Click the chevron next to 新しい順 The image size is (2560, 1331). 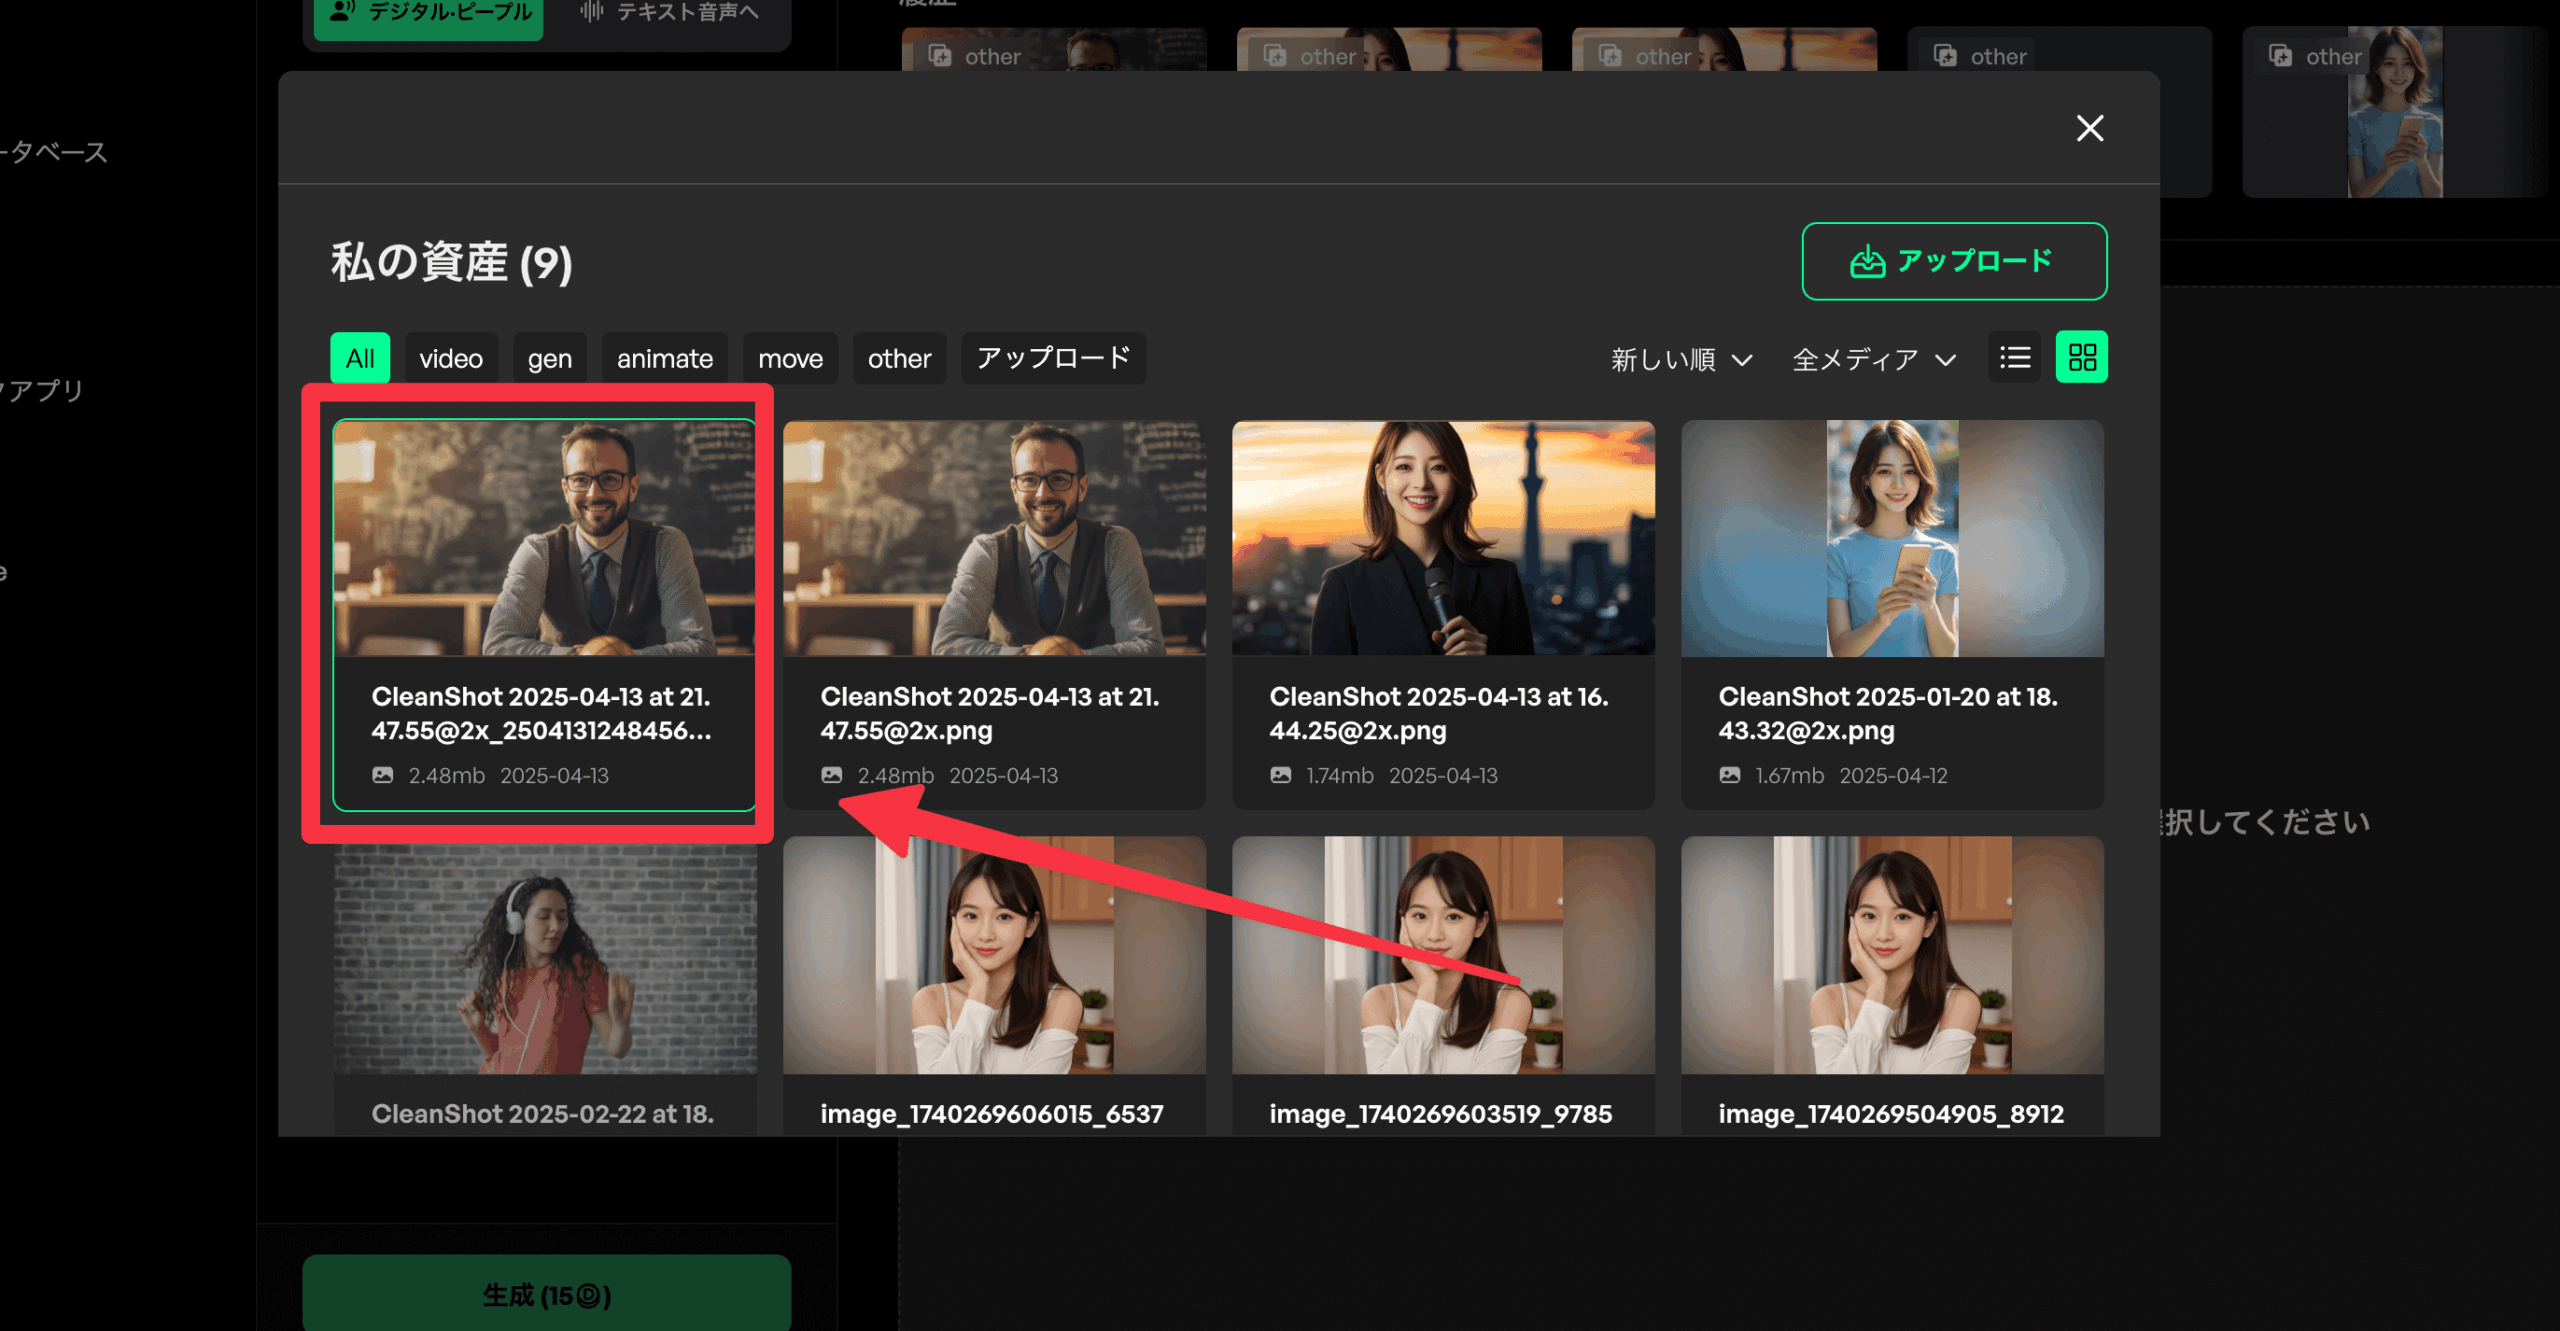1742,360
